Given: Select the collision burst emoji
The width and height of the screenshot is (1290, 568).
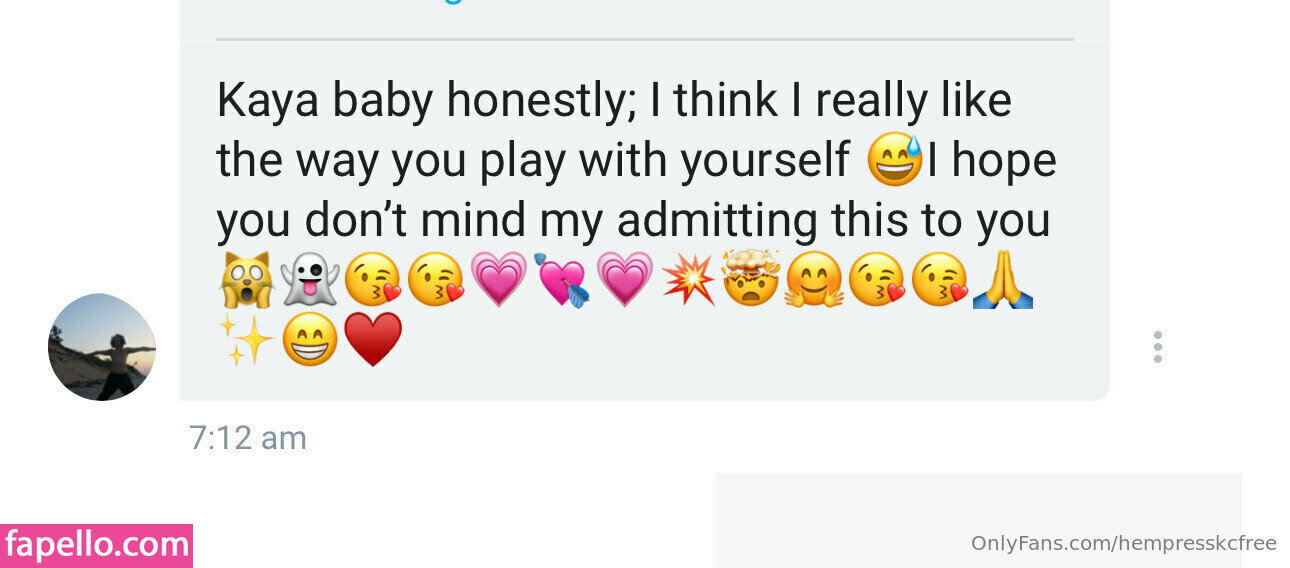Looking at the screenshot, I should 688,280.
